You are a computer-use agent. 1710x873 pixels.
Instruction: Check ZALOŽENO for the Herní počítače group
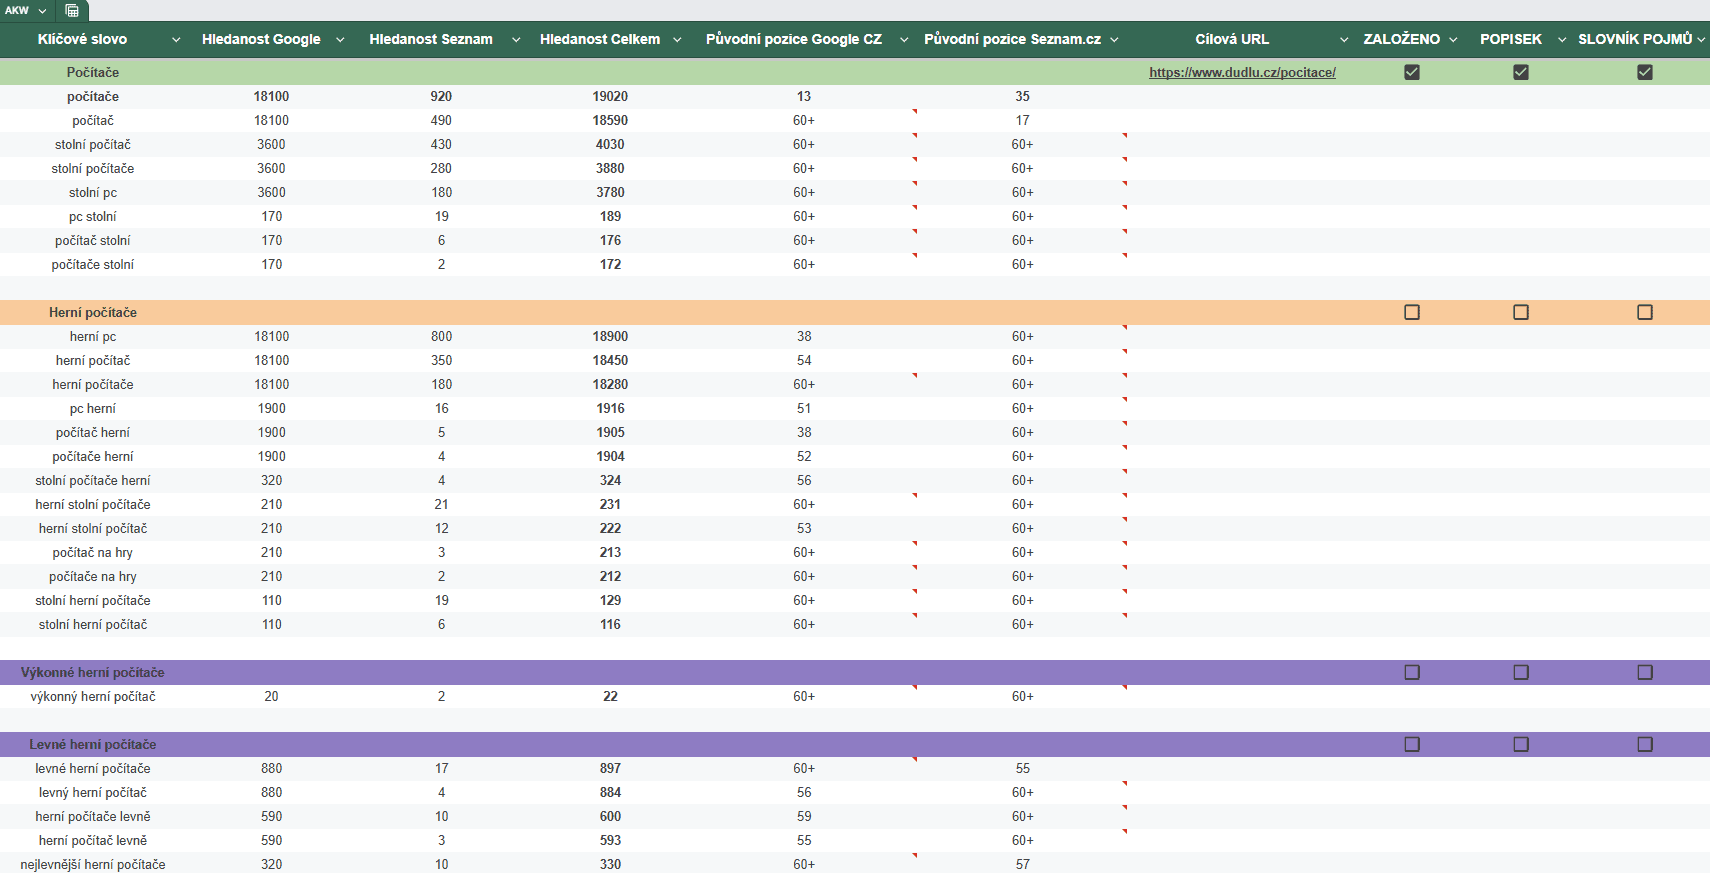coord(1412,312)
